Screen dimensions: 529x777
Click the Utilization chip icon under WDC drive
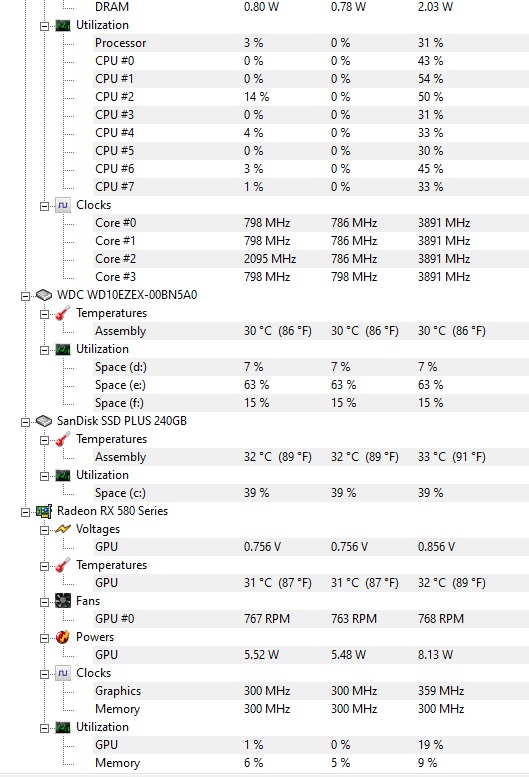(63, 349)
